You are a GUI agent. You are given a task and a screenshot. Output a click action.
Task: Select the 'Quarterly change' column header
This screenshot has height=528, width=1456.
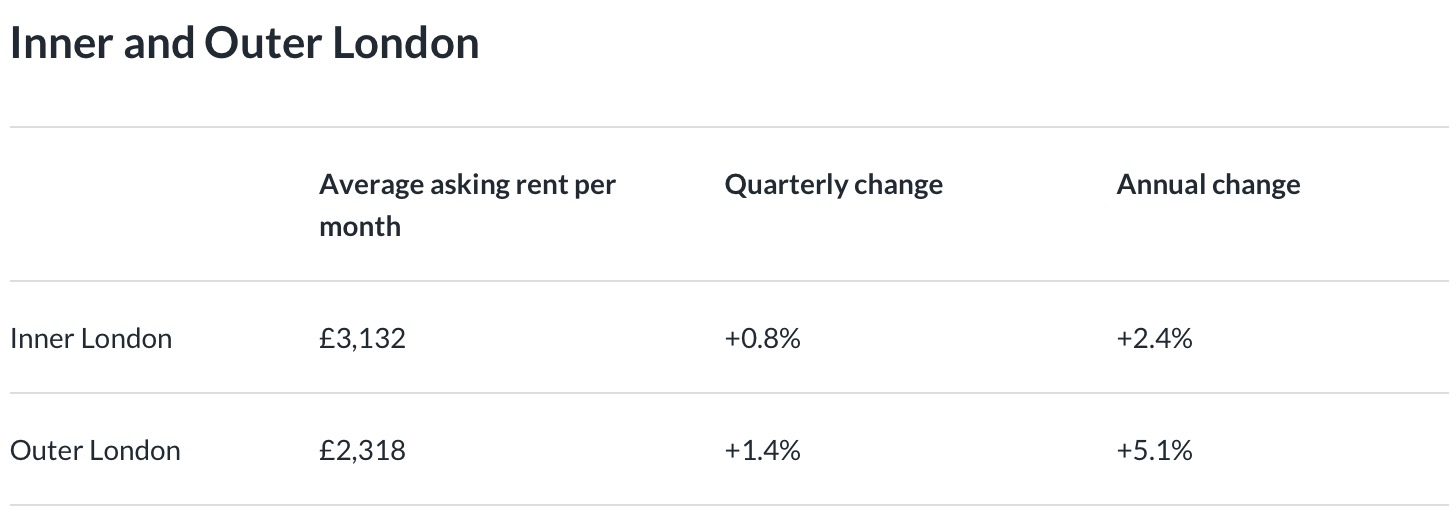tap(833, 185)
